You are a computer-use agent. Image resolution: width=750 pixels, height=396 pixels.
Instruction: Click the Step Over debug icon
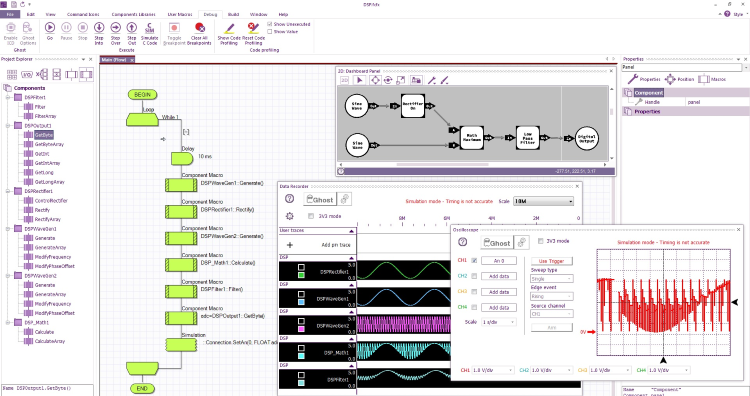click(115, 28)
